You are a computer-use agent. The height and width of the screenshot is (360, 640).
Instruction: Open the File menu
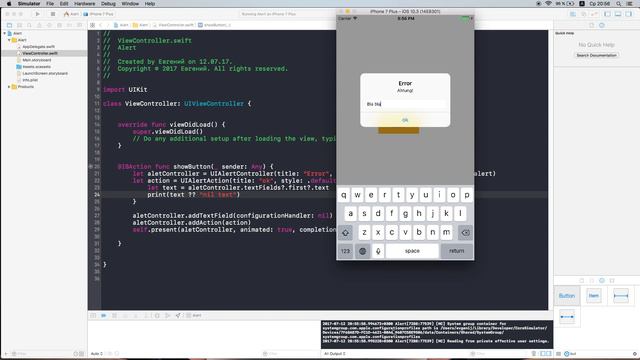50,4
